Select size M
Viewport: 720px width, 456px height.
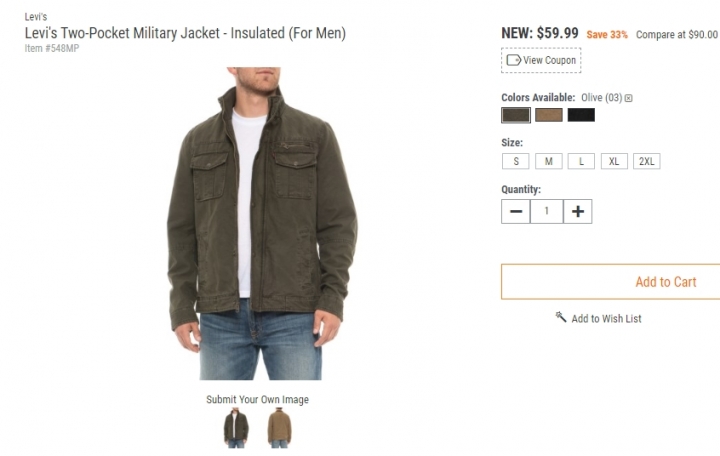tap(548, 161)
